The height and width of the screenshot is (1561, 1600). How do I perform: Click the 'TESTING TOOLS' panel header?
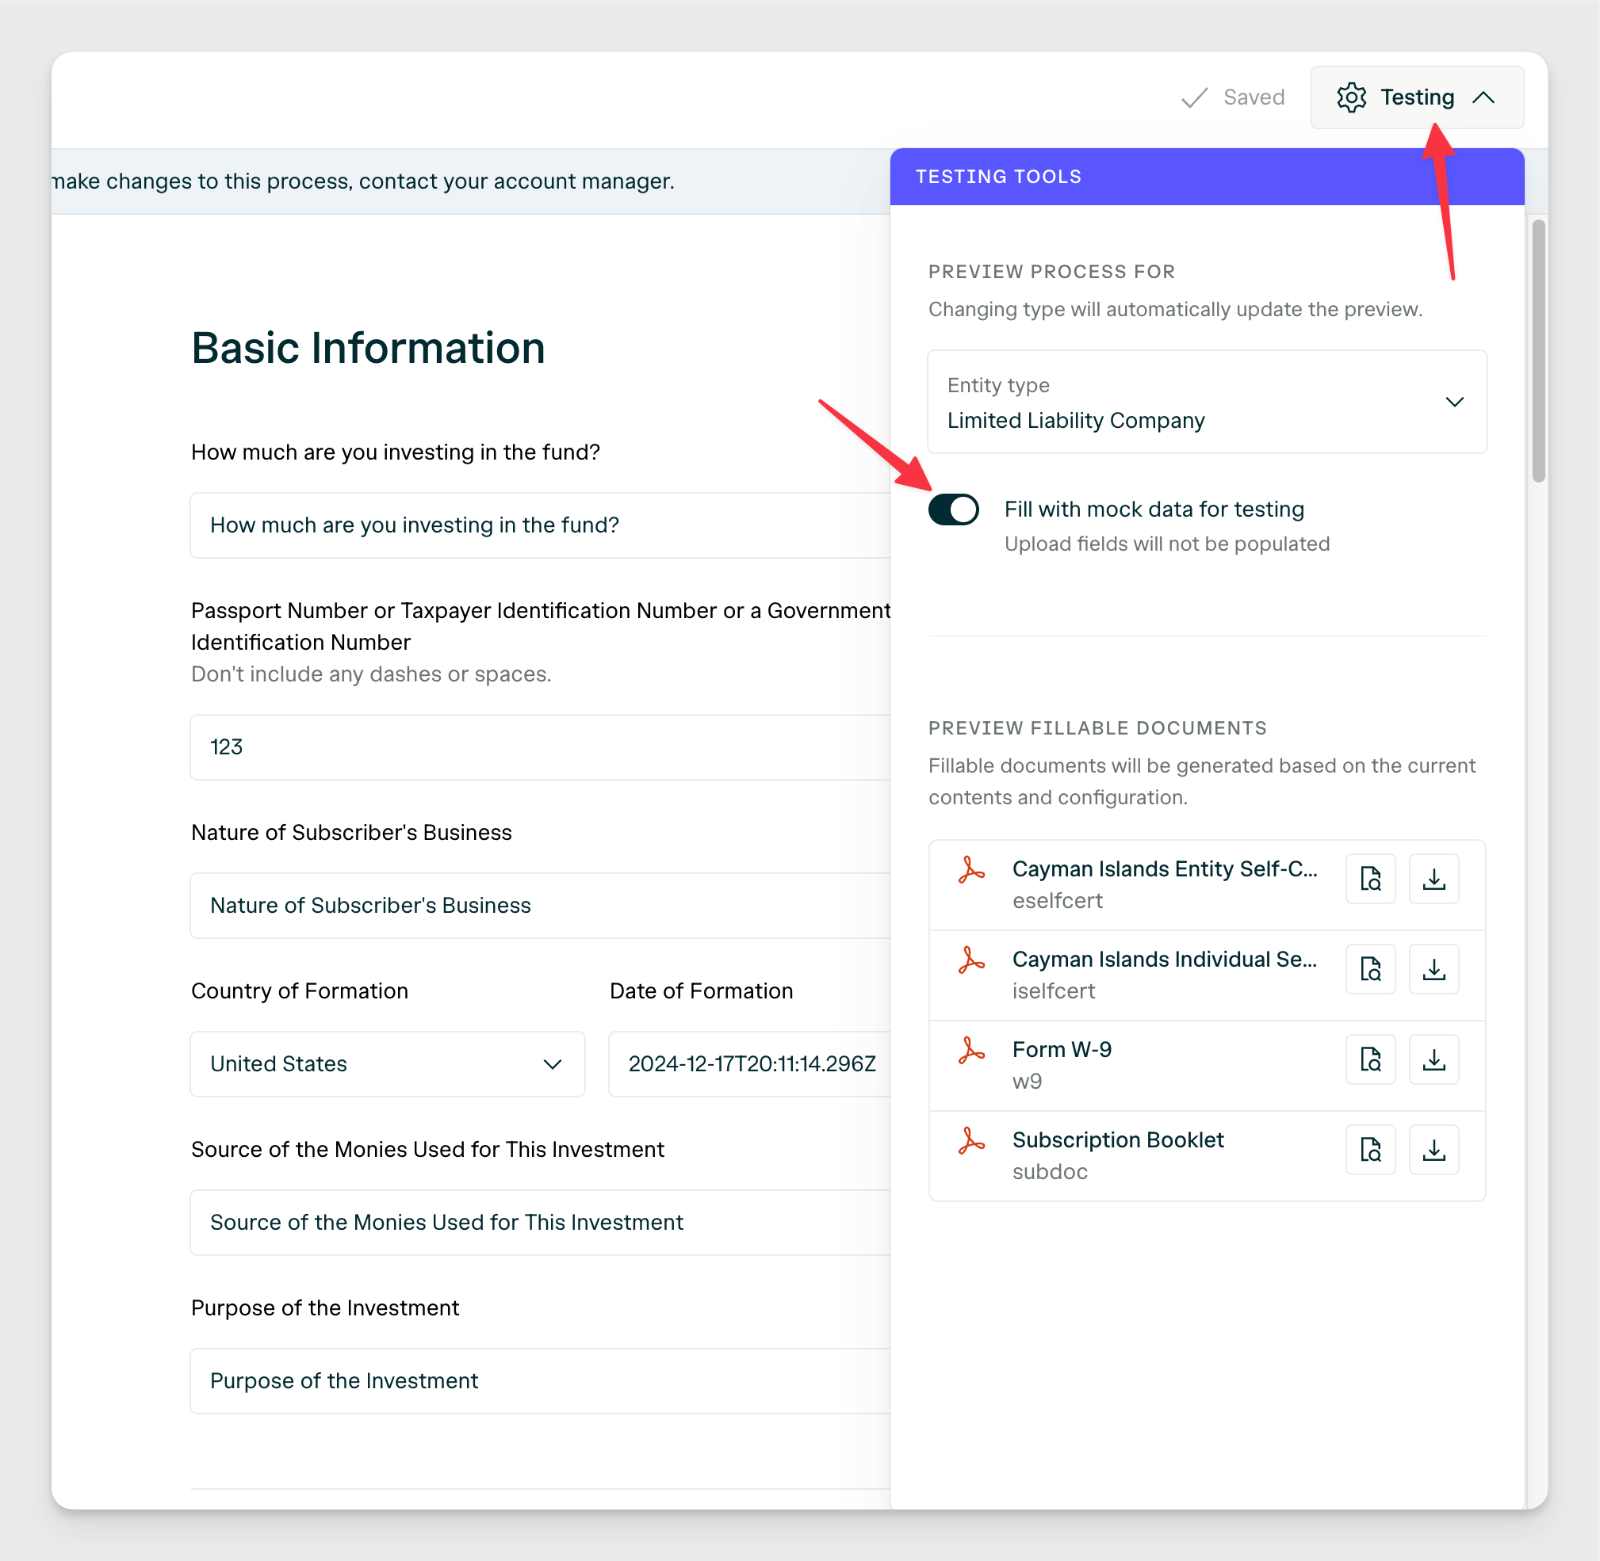(1207, 177)
